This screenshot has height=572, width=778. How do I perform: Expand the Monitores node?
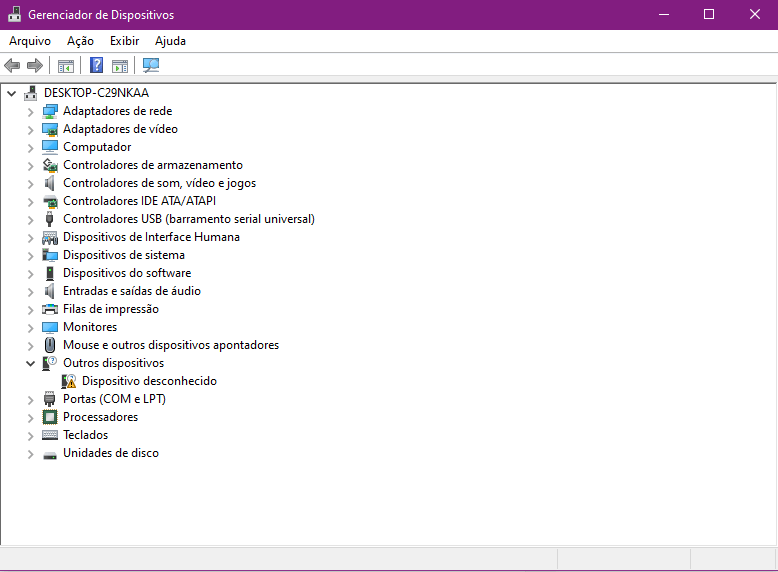[x=31, y=328]
